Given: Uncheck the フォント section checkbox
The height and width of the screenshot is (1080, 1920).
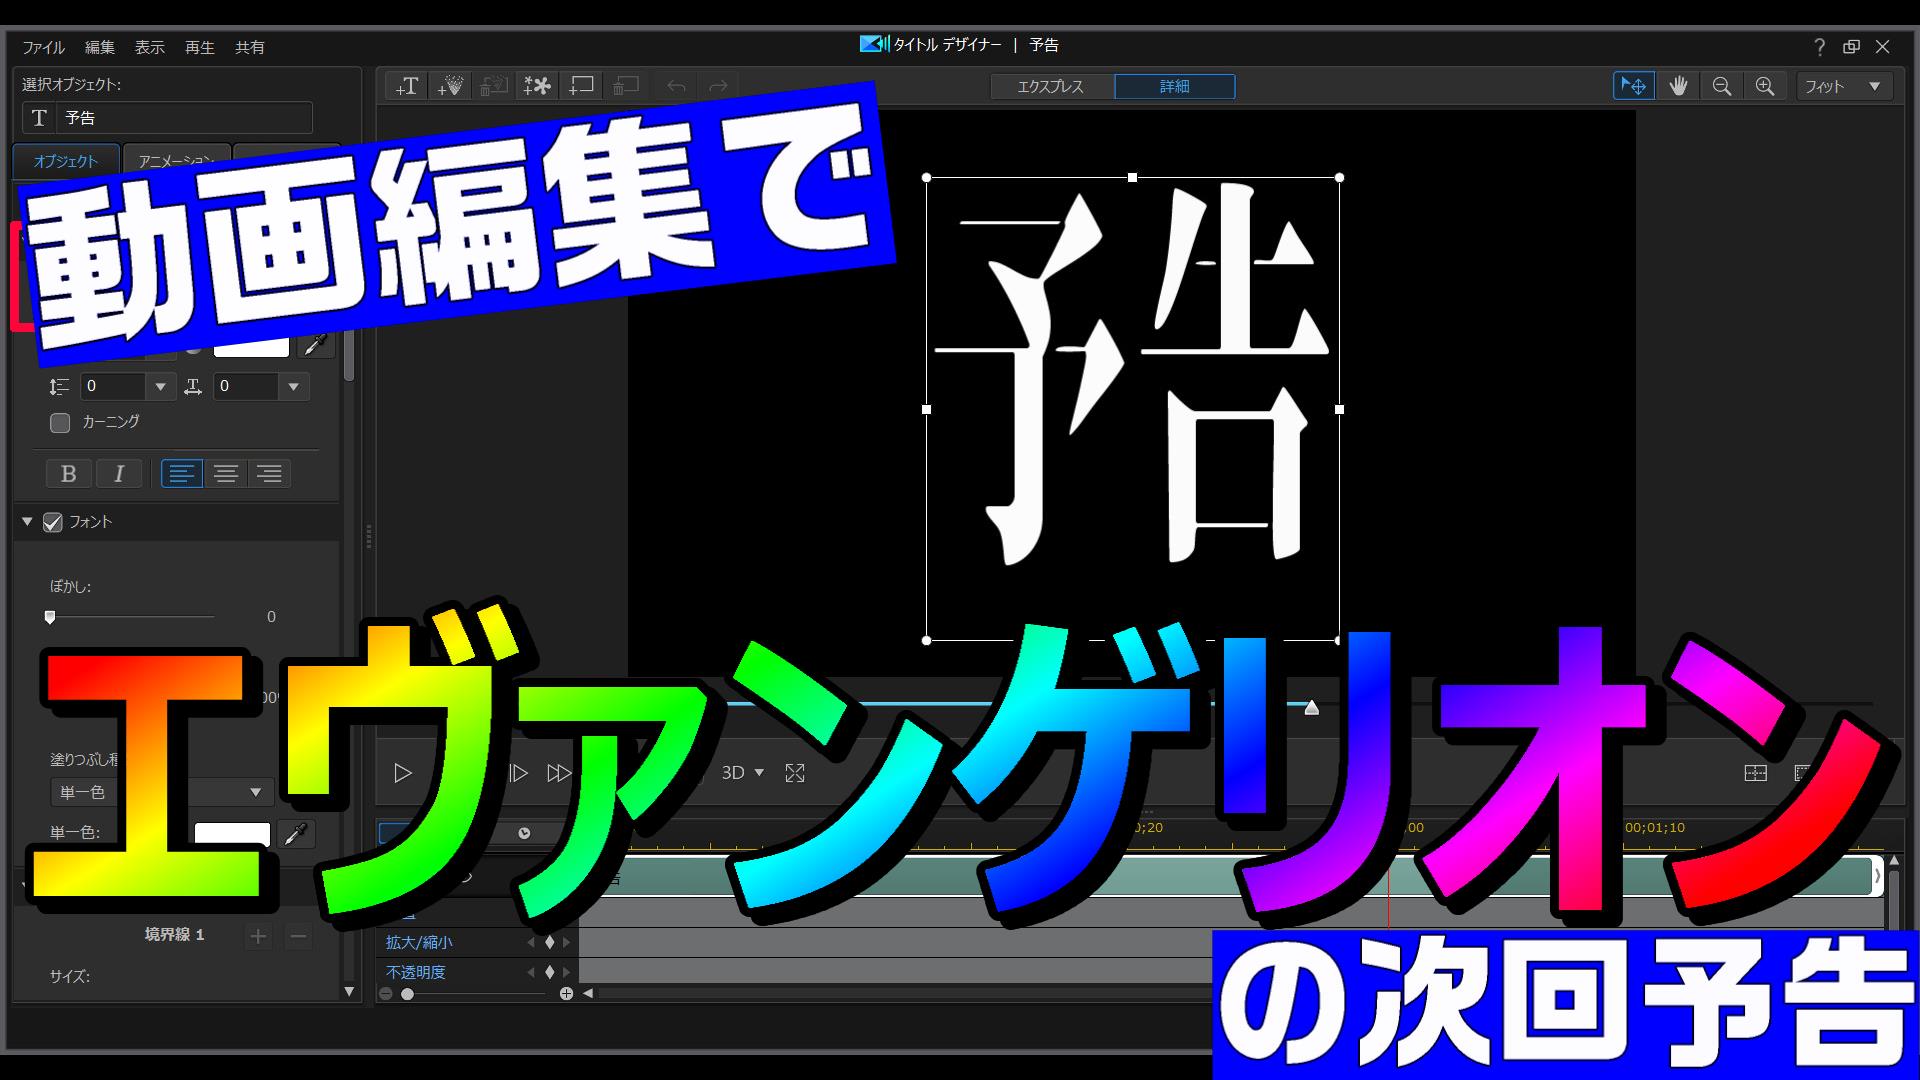Looking at the screenshot, I should [52, 521].
